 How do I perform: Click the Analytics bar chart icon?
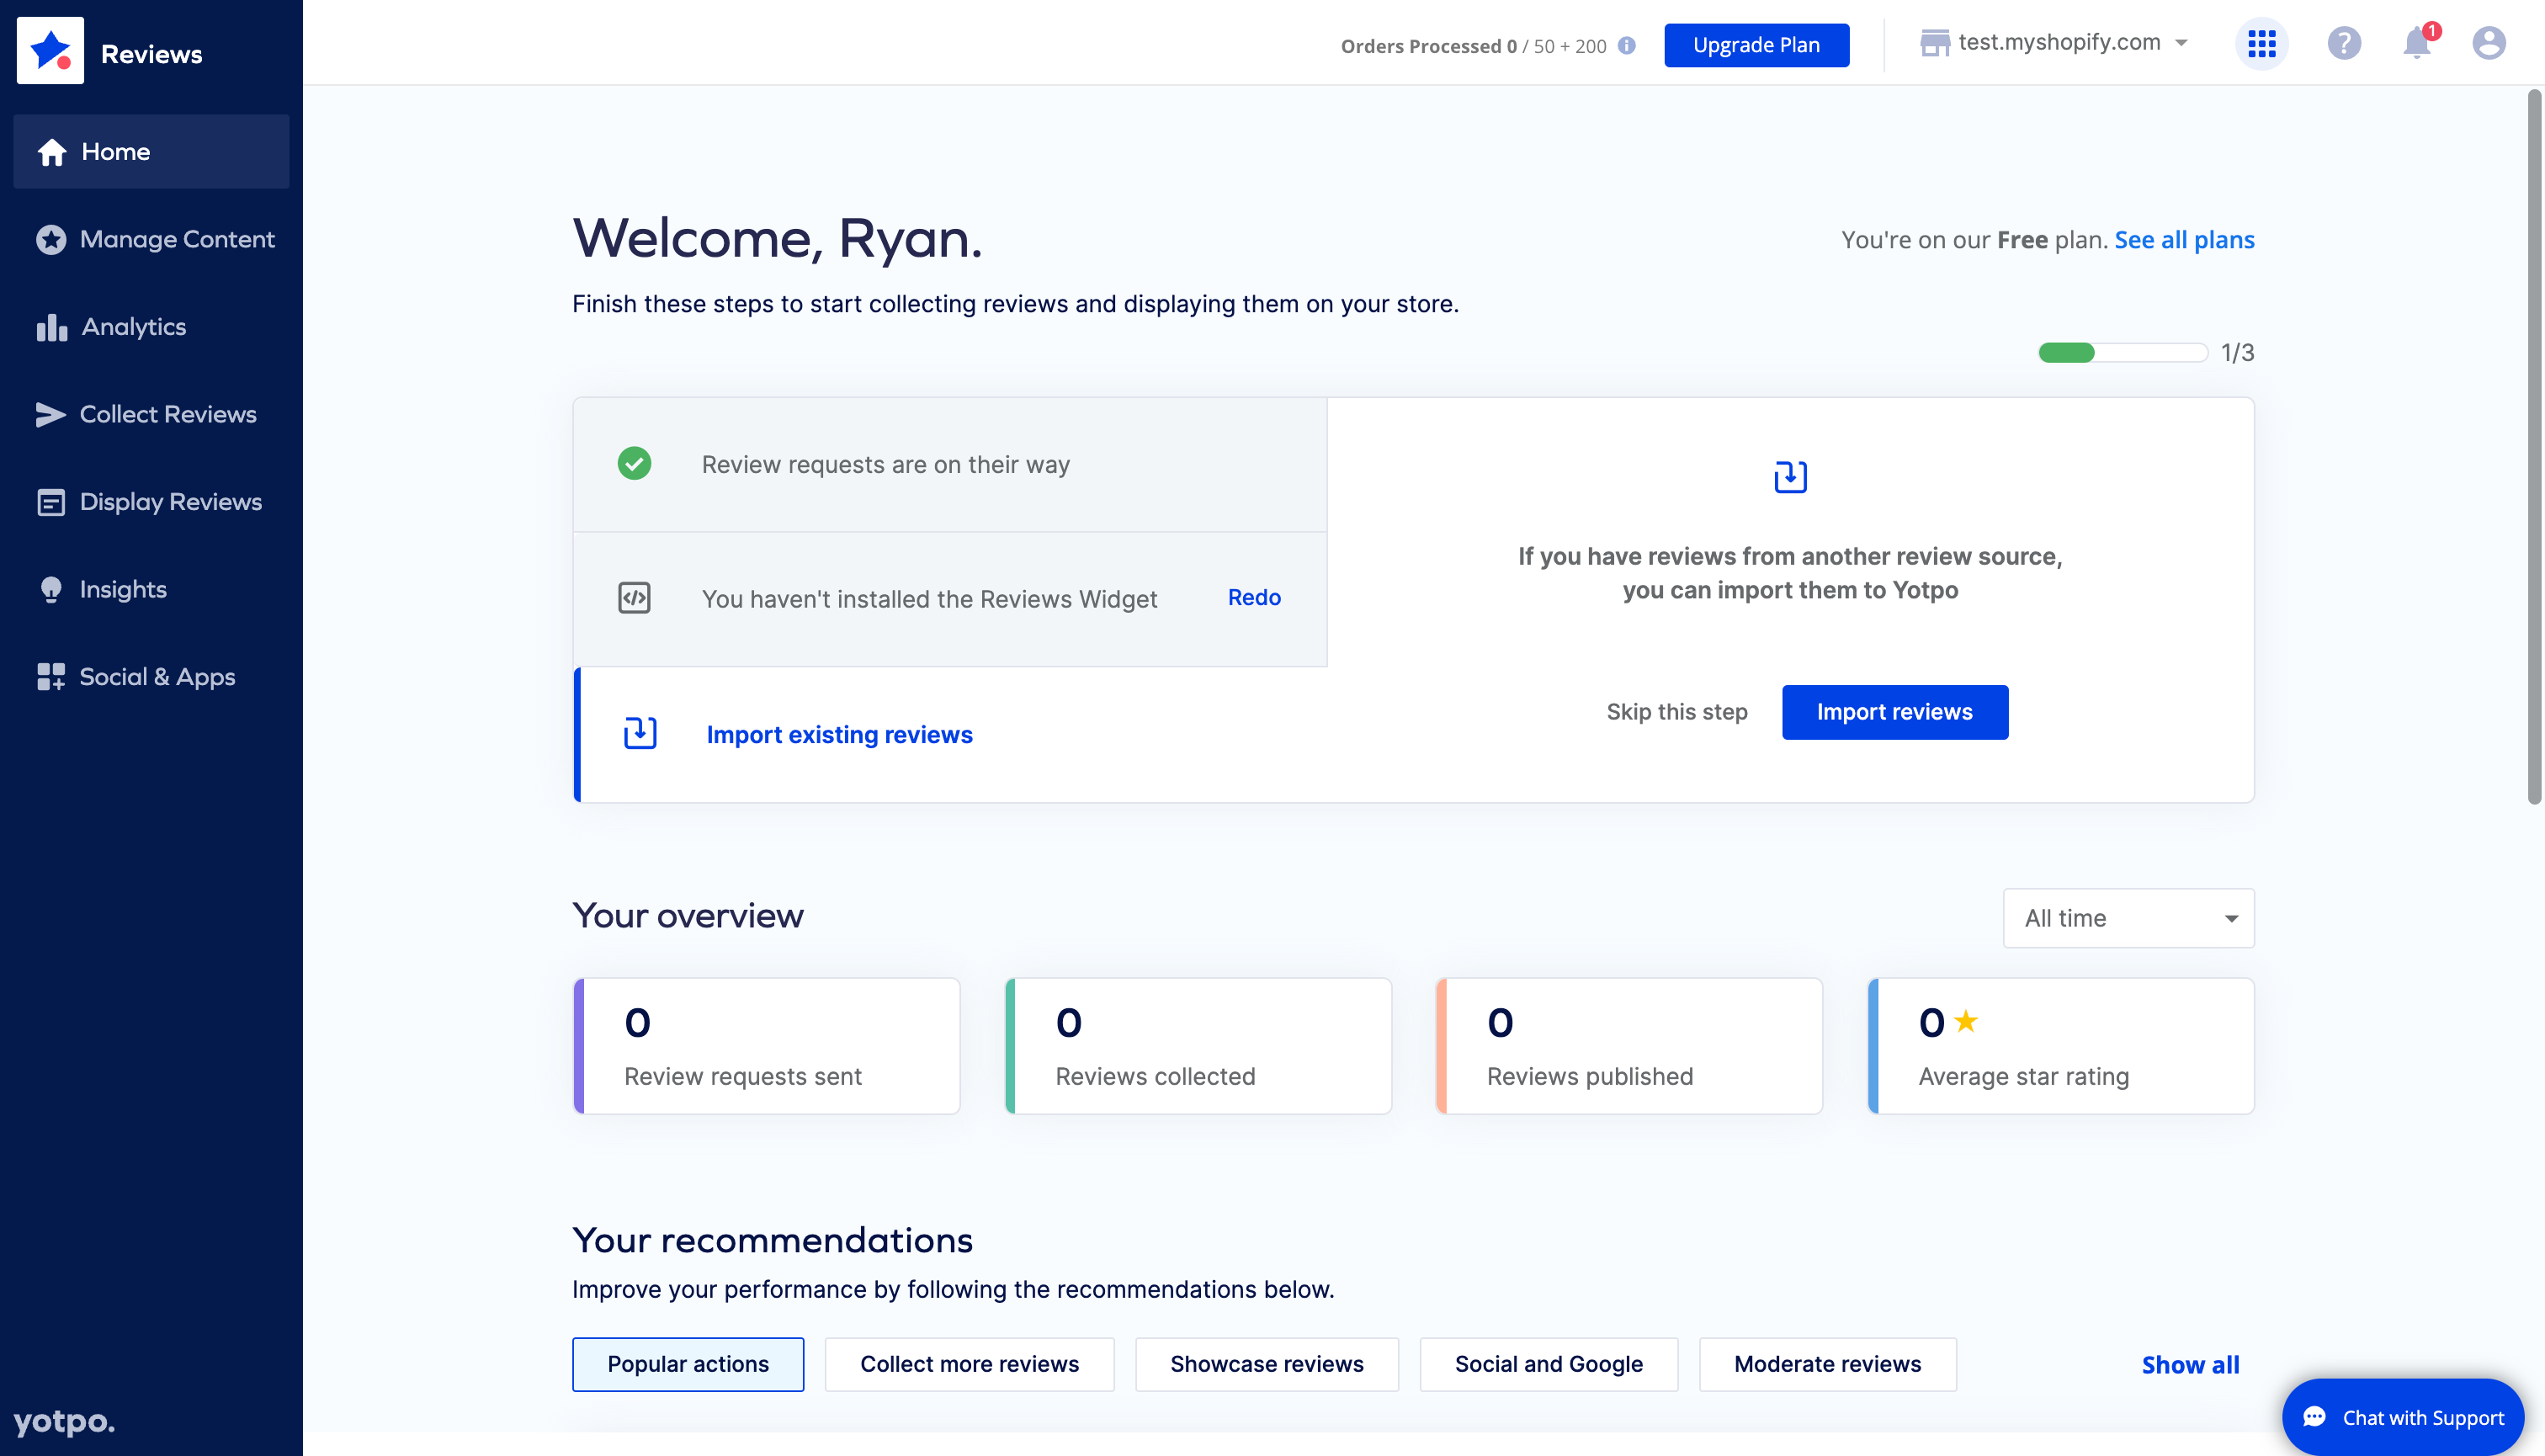(x=52, y=327)
